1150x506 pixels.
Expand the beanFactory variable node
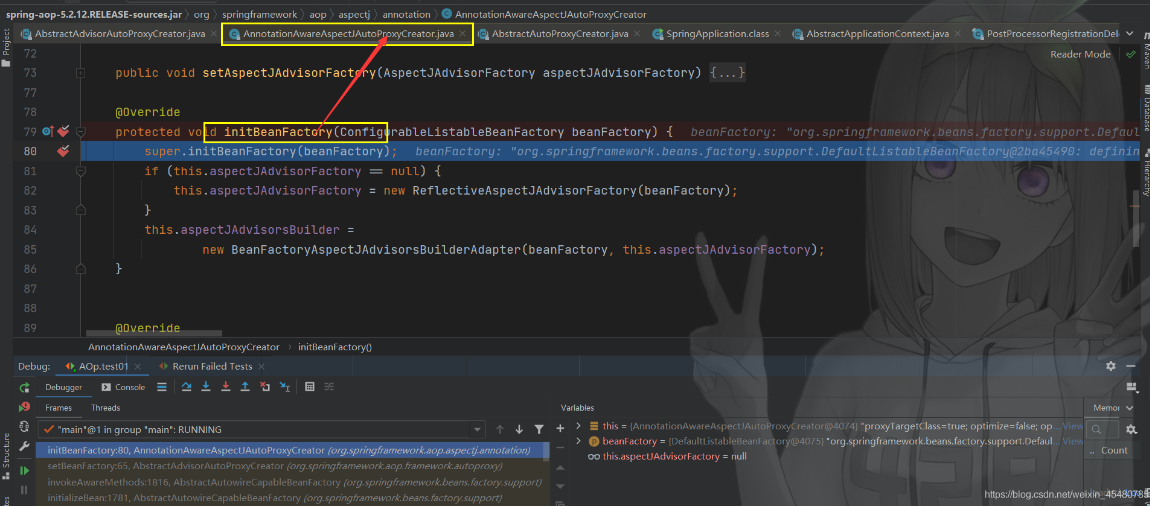[579, 441]
